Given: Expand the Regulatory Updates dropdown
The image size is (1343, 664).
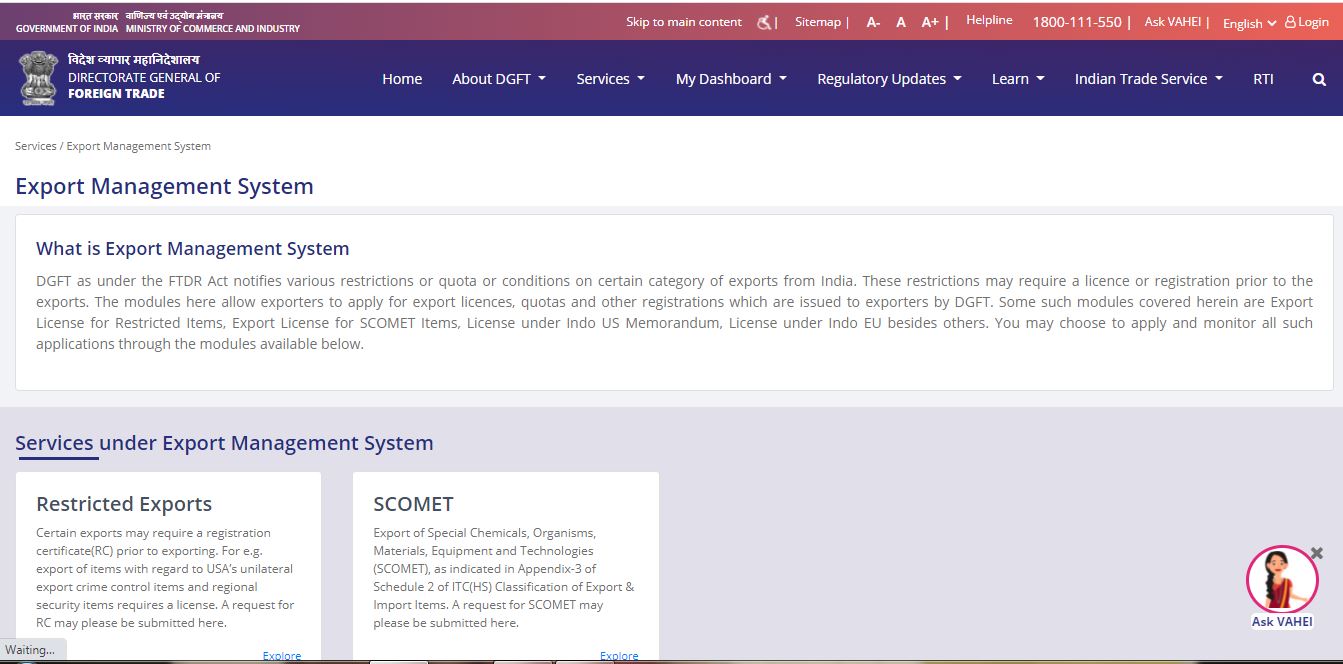Looking at the screenshot, I should (888, 78).
